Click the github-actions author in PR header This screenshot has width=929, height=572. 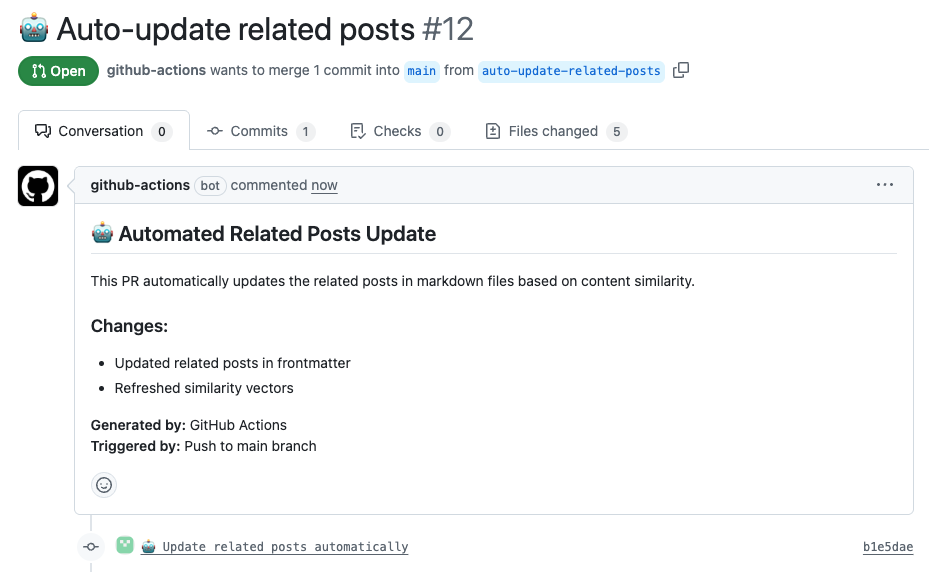156,70
